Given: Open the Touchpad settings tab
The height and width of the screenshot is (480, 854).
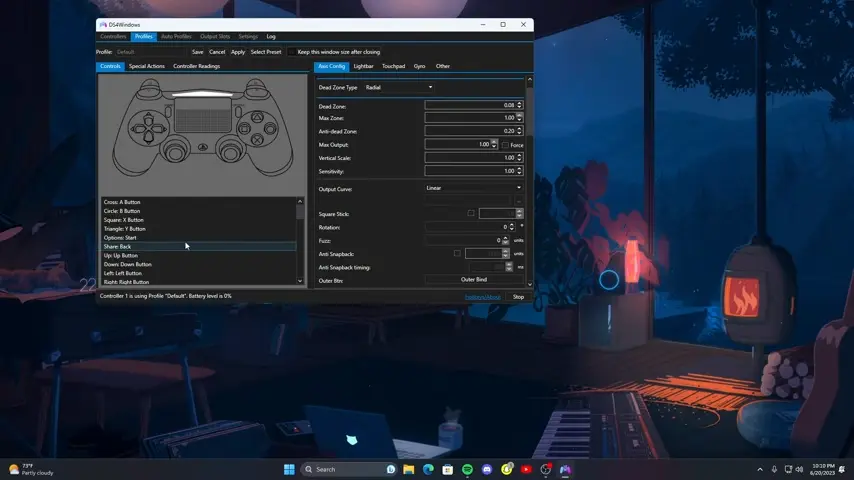Looking at the screenshot, I should (393, 66).
